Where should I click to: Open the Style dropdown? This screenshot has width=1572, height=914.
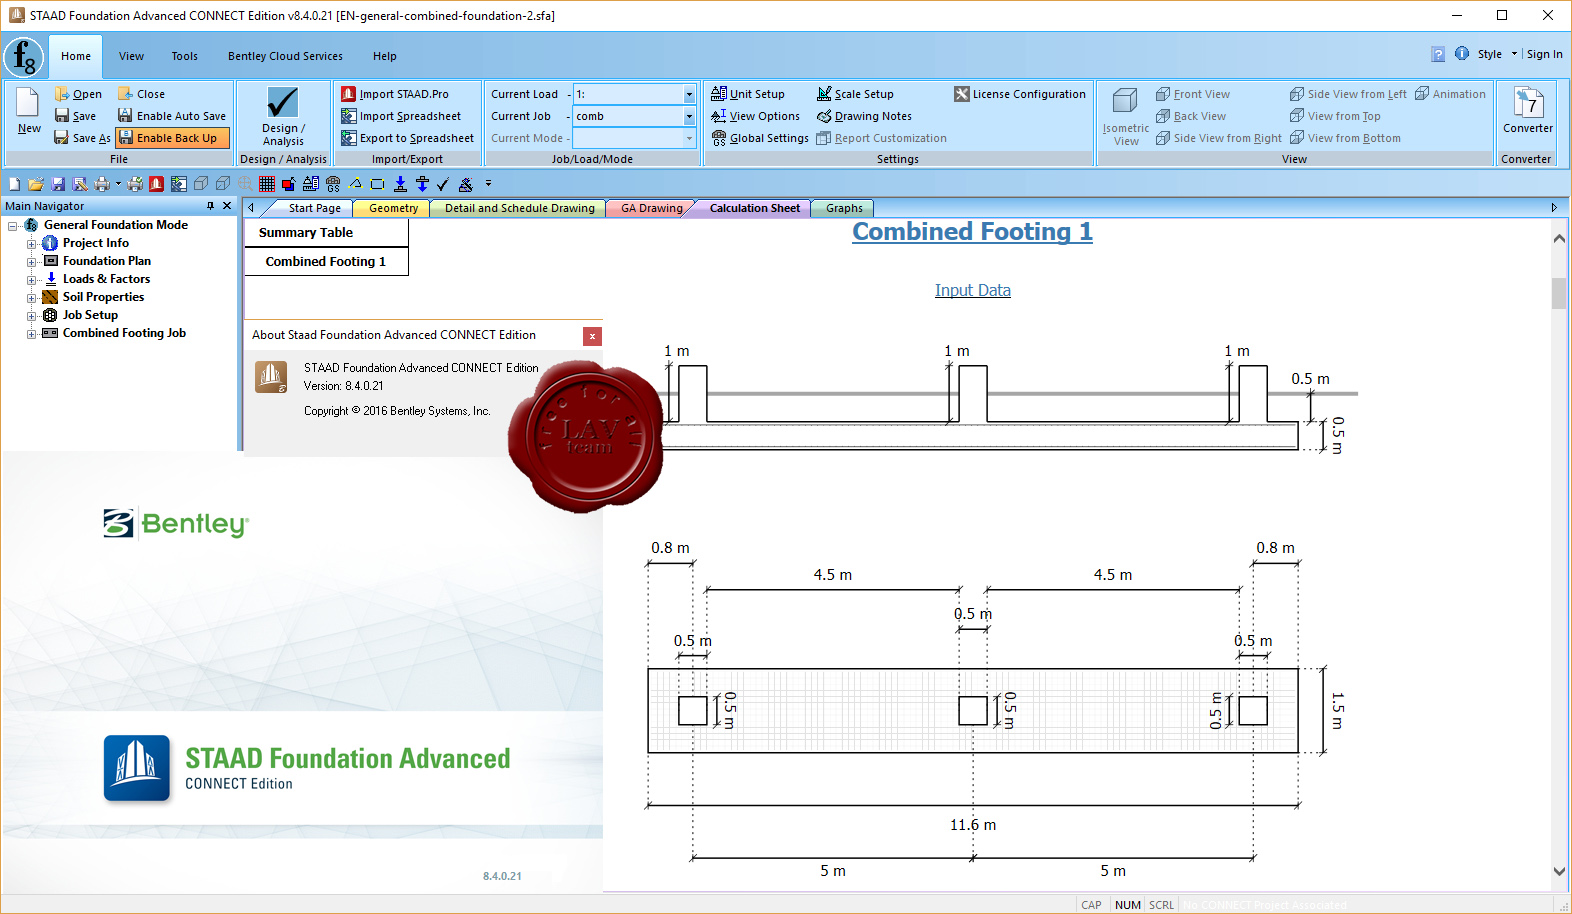pos(1497,54)
